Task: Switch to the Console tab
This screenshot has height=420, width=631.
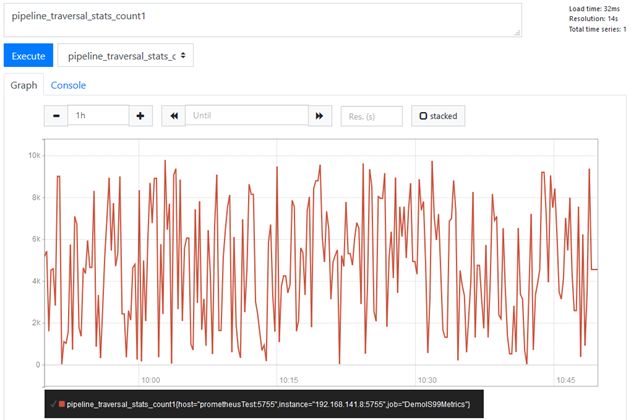Action: coord(68,85)
